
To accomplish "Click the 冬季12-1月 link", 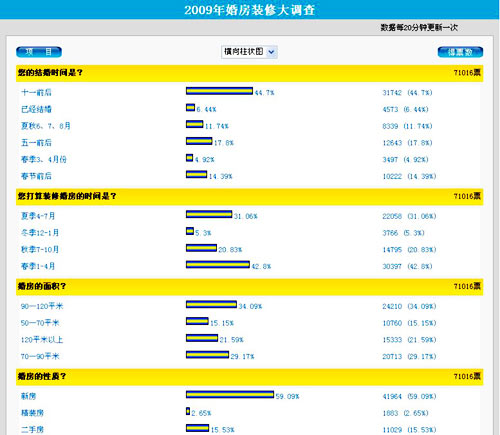I will pos(40,233).
